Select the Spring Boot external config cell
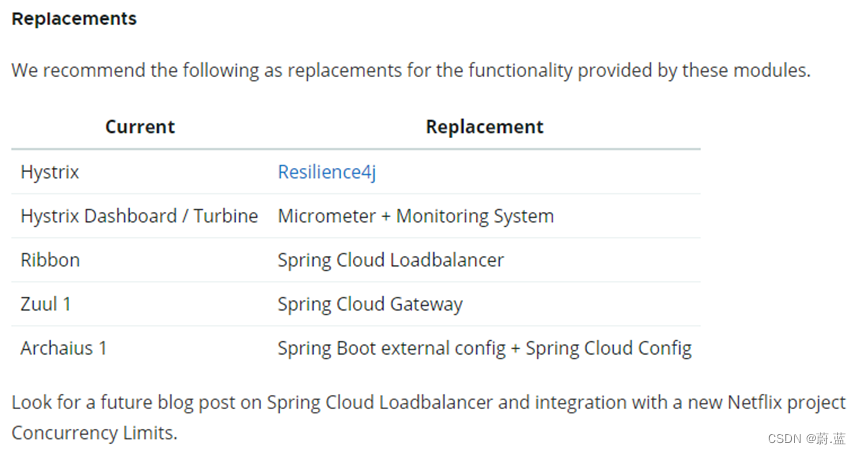Viewport: 861px width, 454px height. tap(484, 348)
